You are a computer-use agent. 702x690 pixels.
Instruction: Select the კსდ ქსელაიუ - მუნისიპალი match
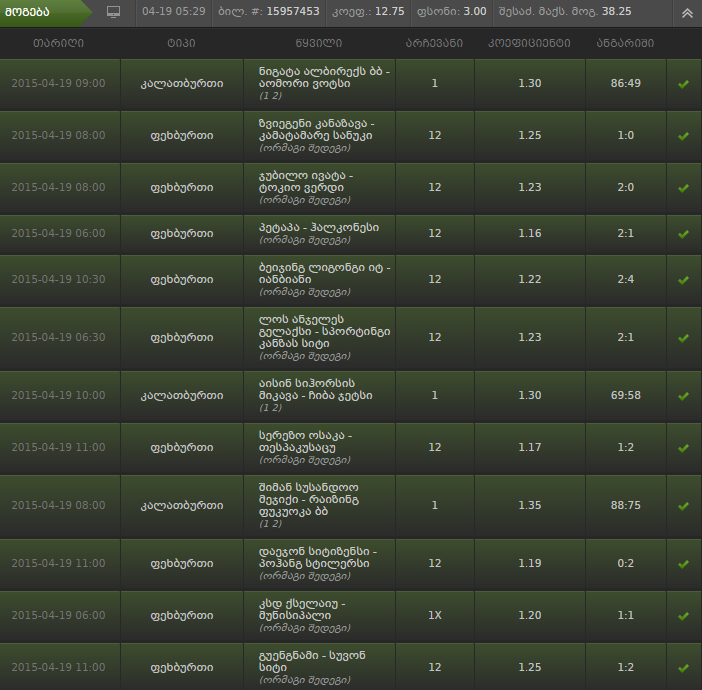click(x=302, y=609)
